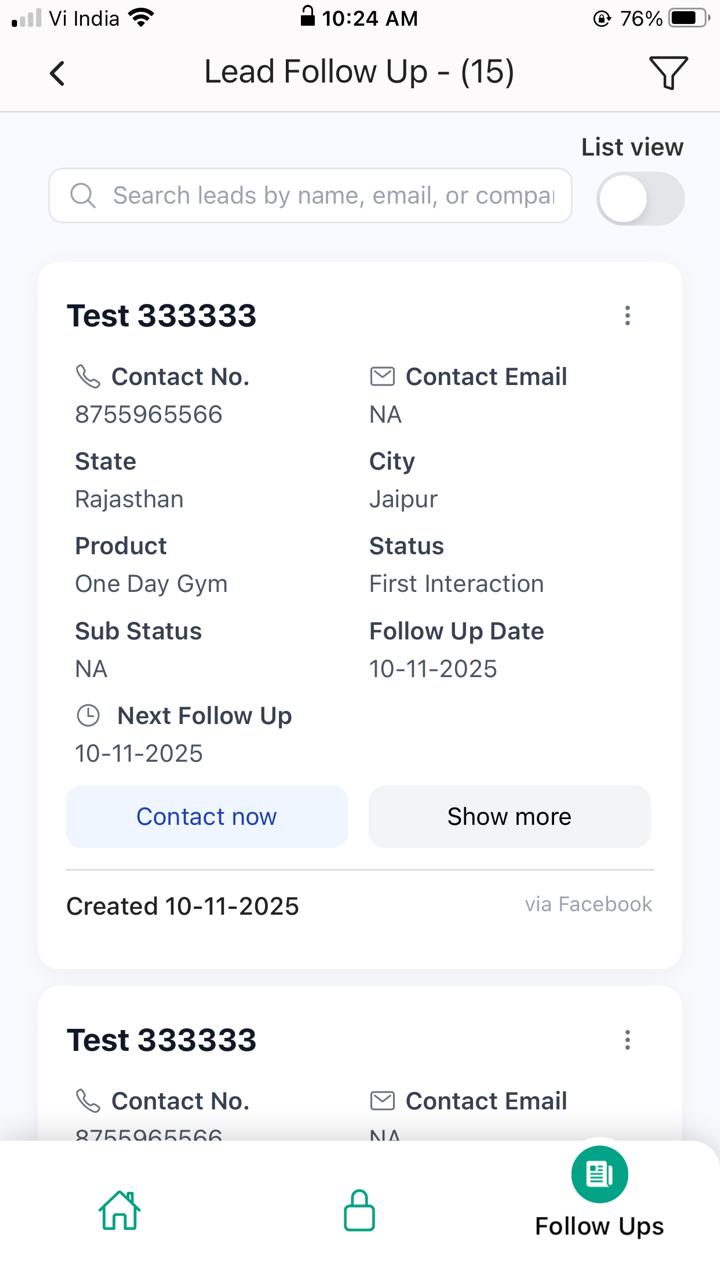
Task: Open three-dot menu on first lead card
Action: (627, 316)
